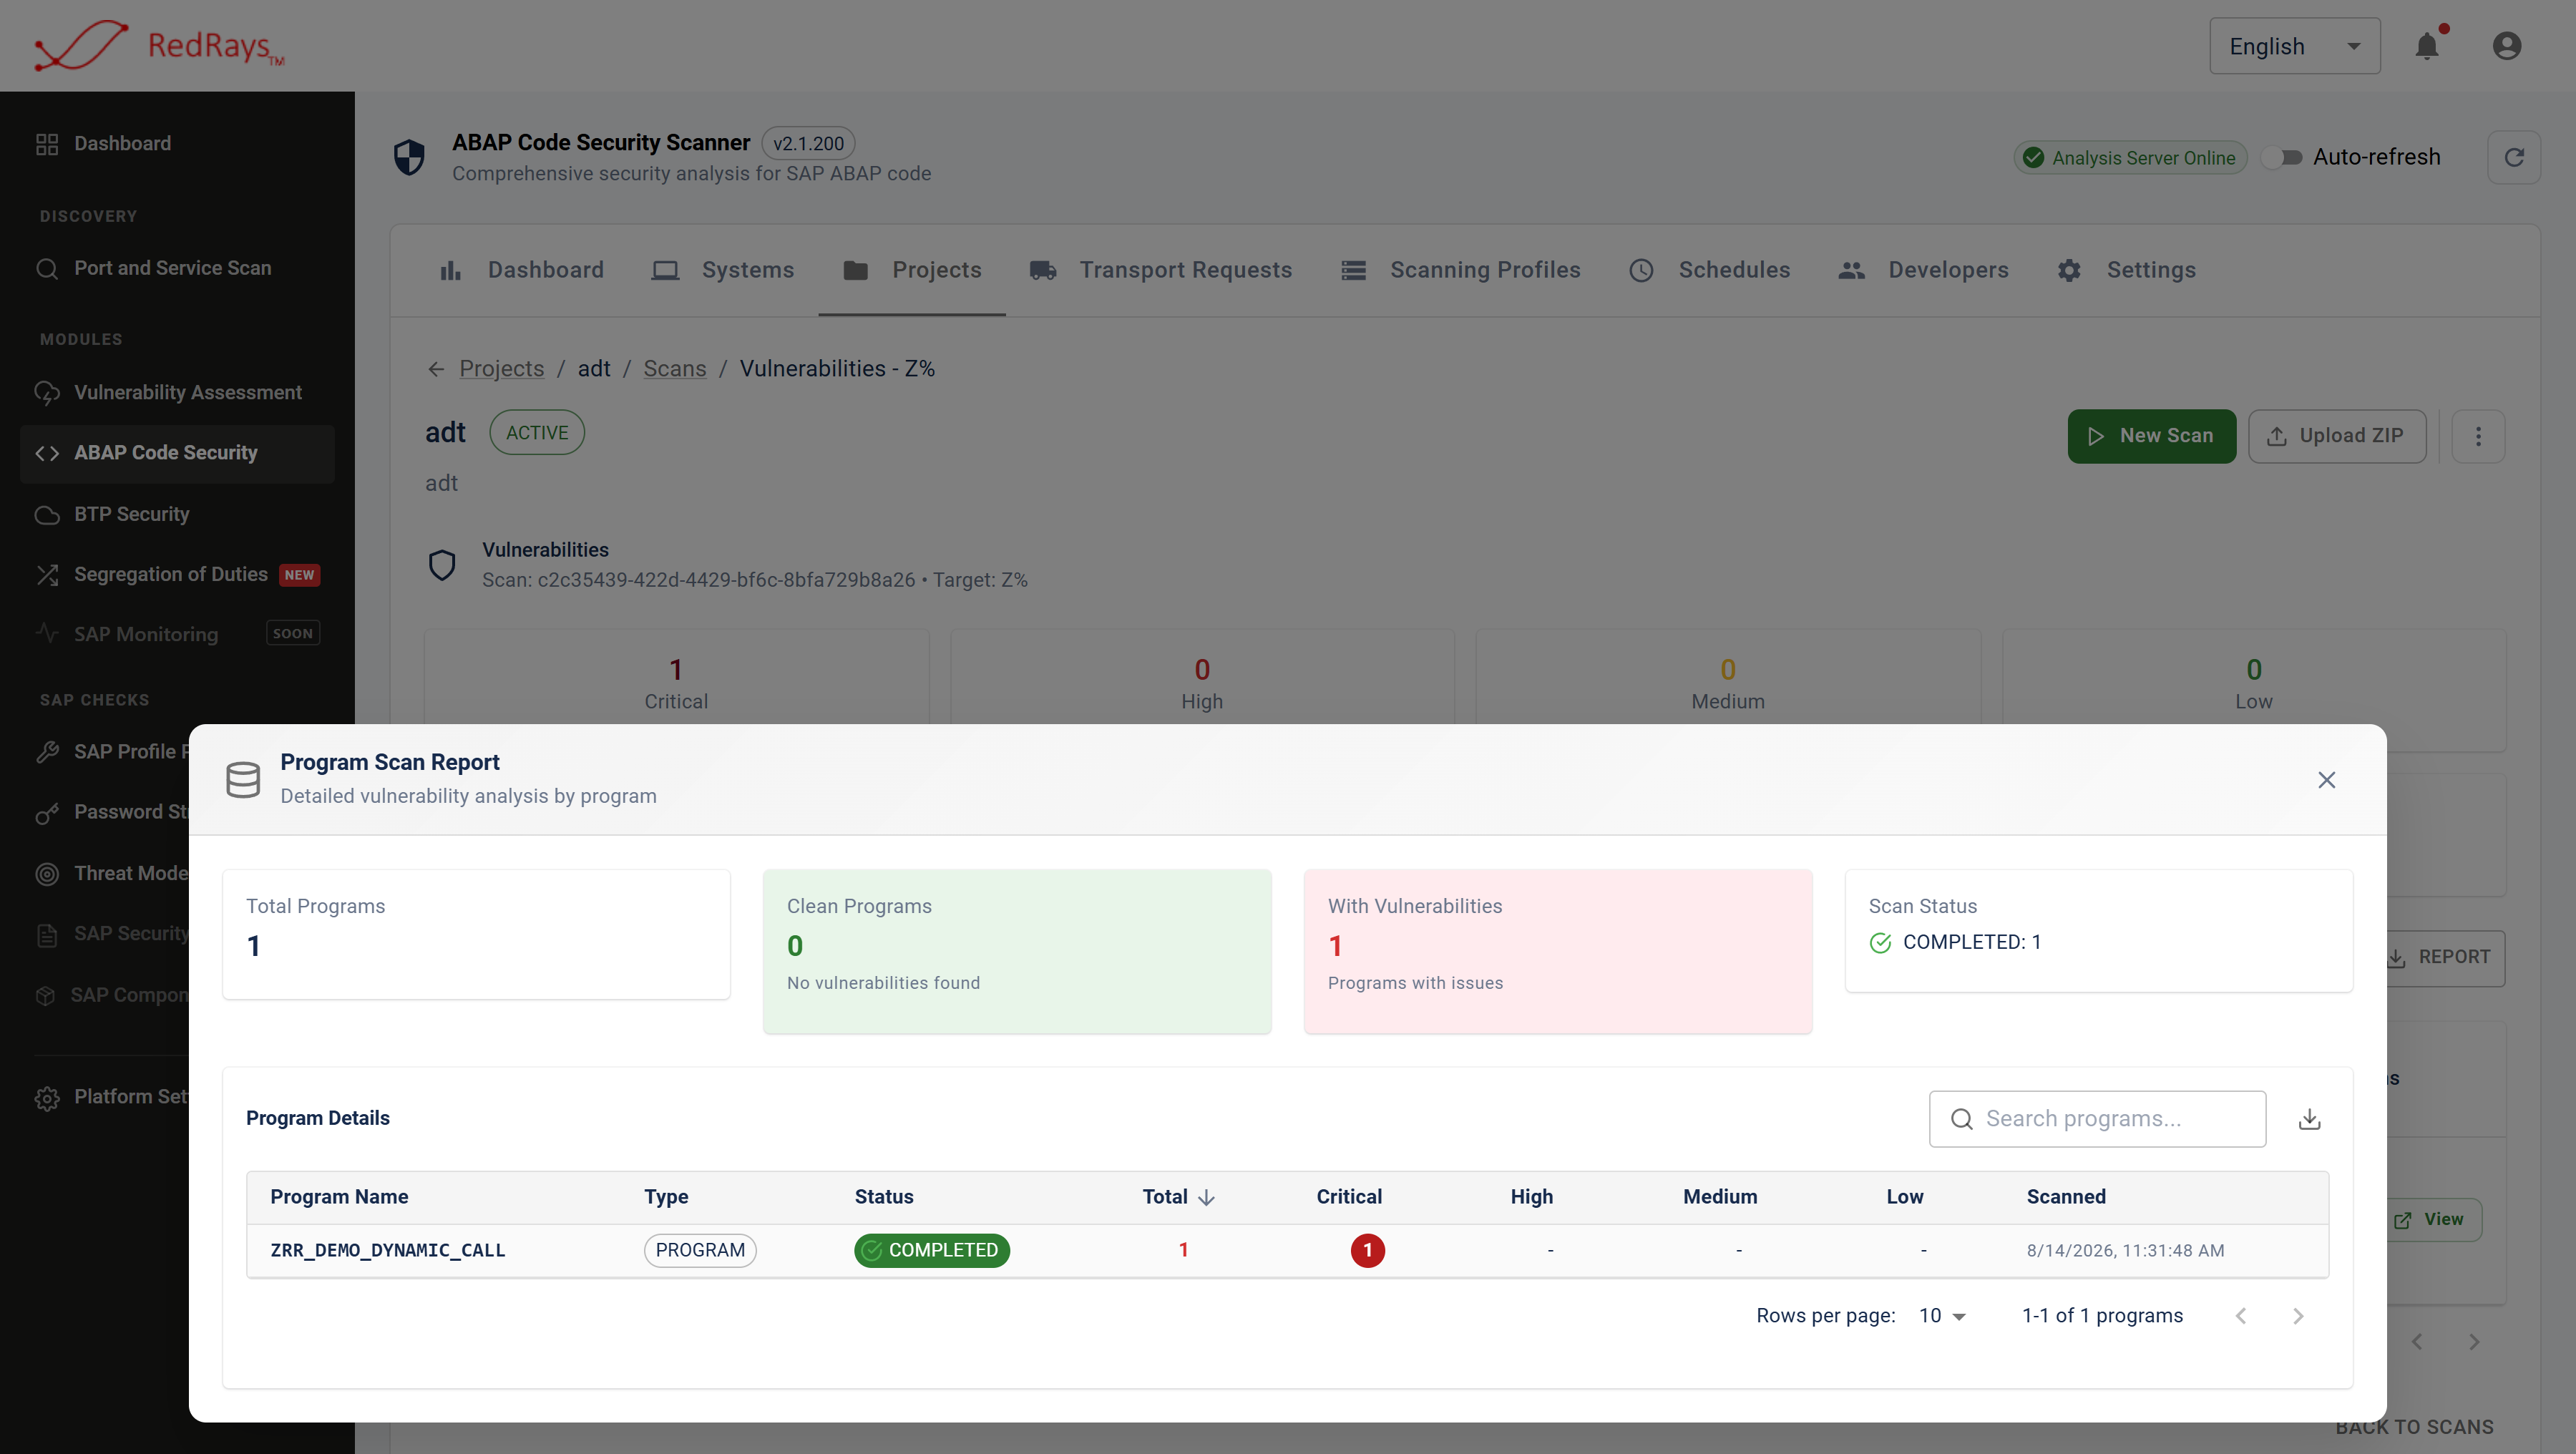The image size is (2576, 1454).
Task: Switch to the Systems tab
Action: click(723, 270)
